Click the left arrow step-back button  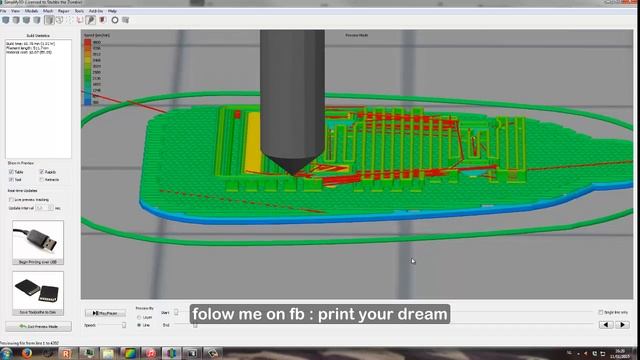606,325
